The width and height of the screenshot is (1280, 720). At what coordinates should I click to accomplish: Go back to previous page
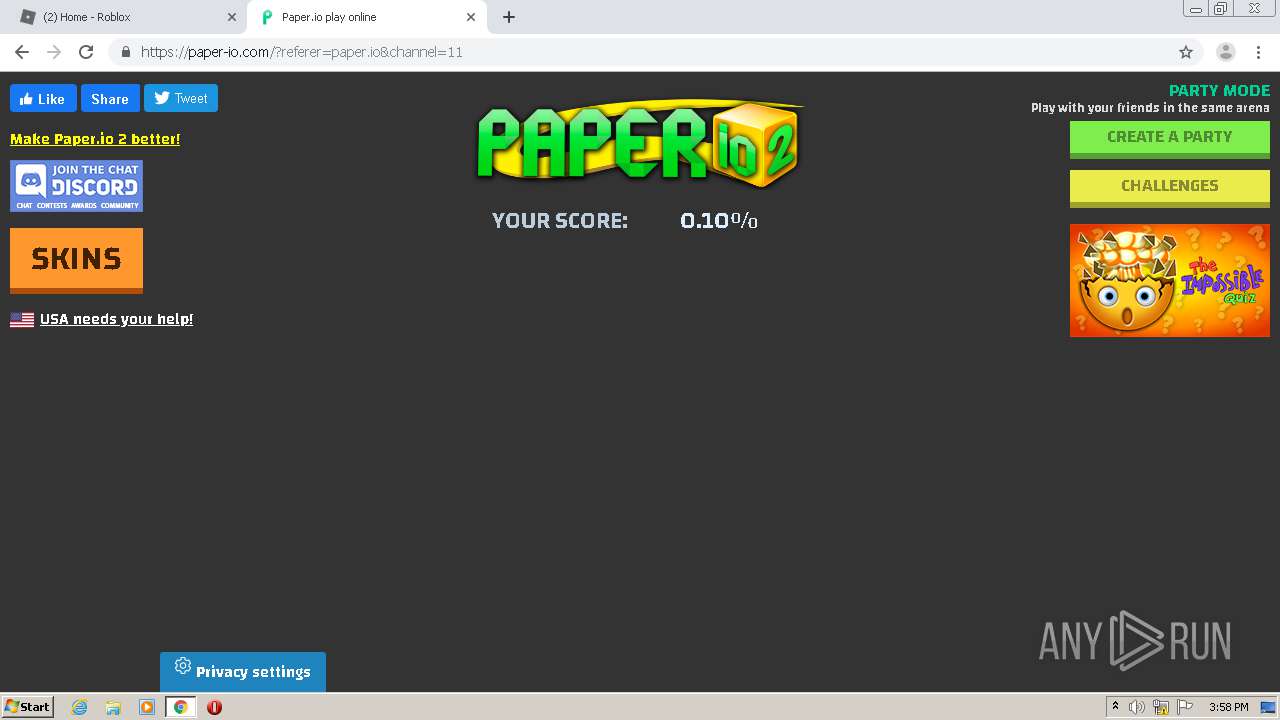click(22, 52)
